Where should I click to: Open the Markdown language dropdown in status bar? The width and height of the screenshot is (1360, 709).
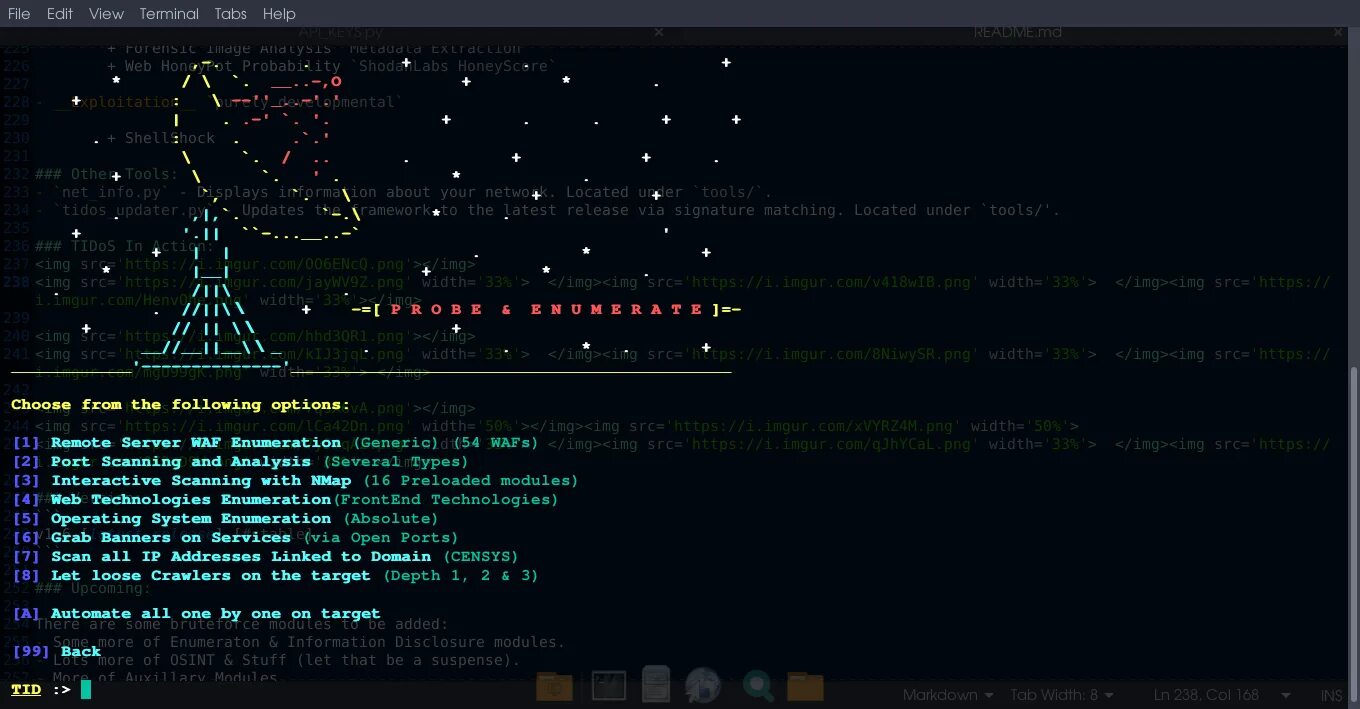pyautogui.click(x=948, y=695)
